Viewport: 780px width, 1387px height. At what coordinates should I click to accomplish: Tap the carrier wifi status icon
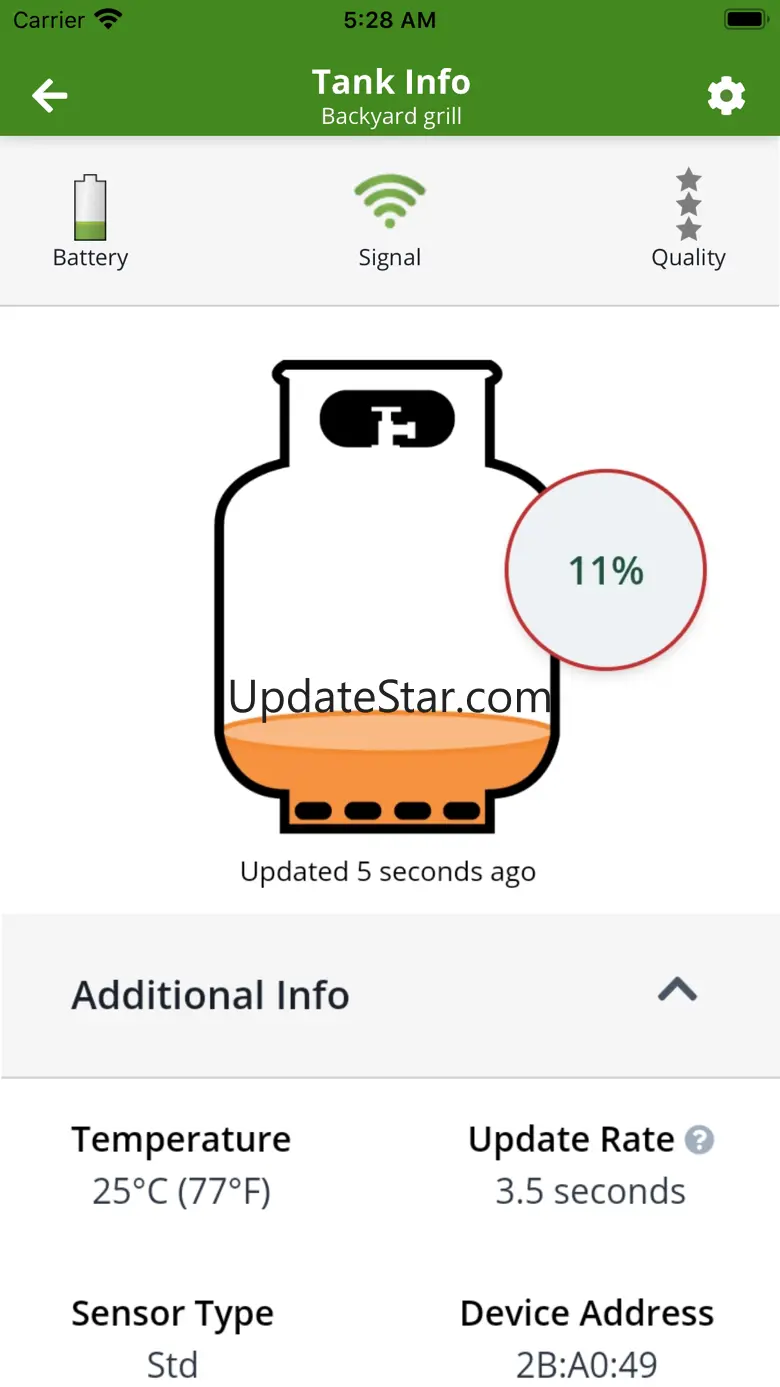(x=107, y=19)
